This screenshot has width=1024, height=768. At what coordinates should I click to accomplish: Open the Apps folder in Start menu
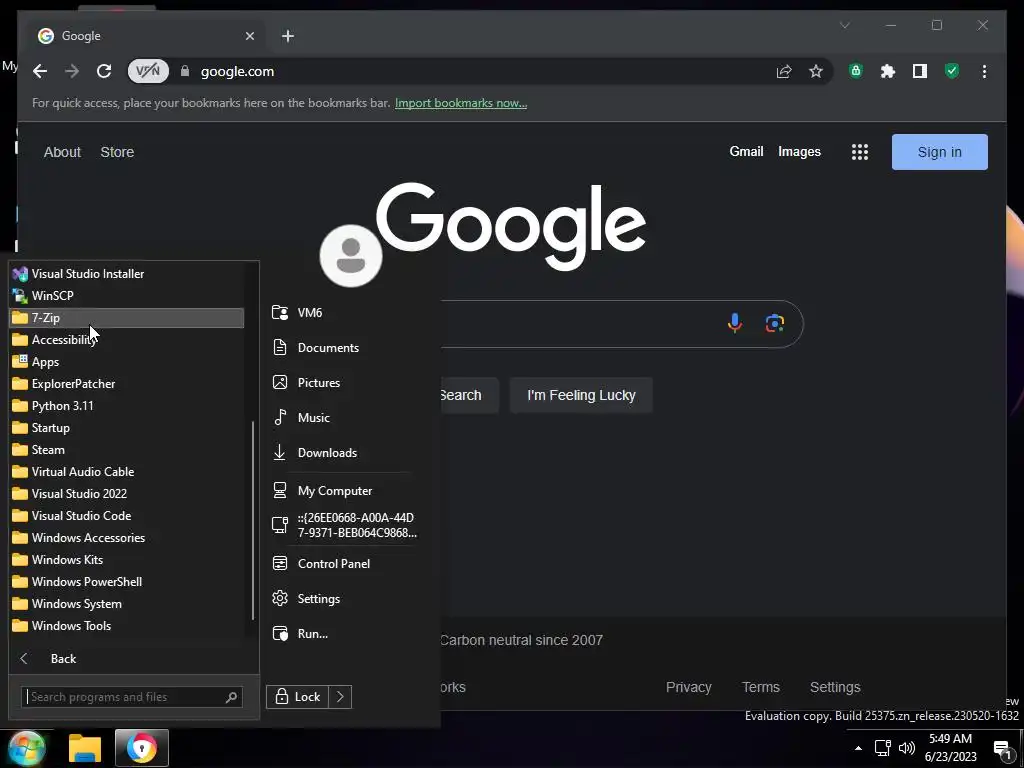pos(127,362)
